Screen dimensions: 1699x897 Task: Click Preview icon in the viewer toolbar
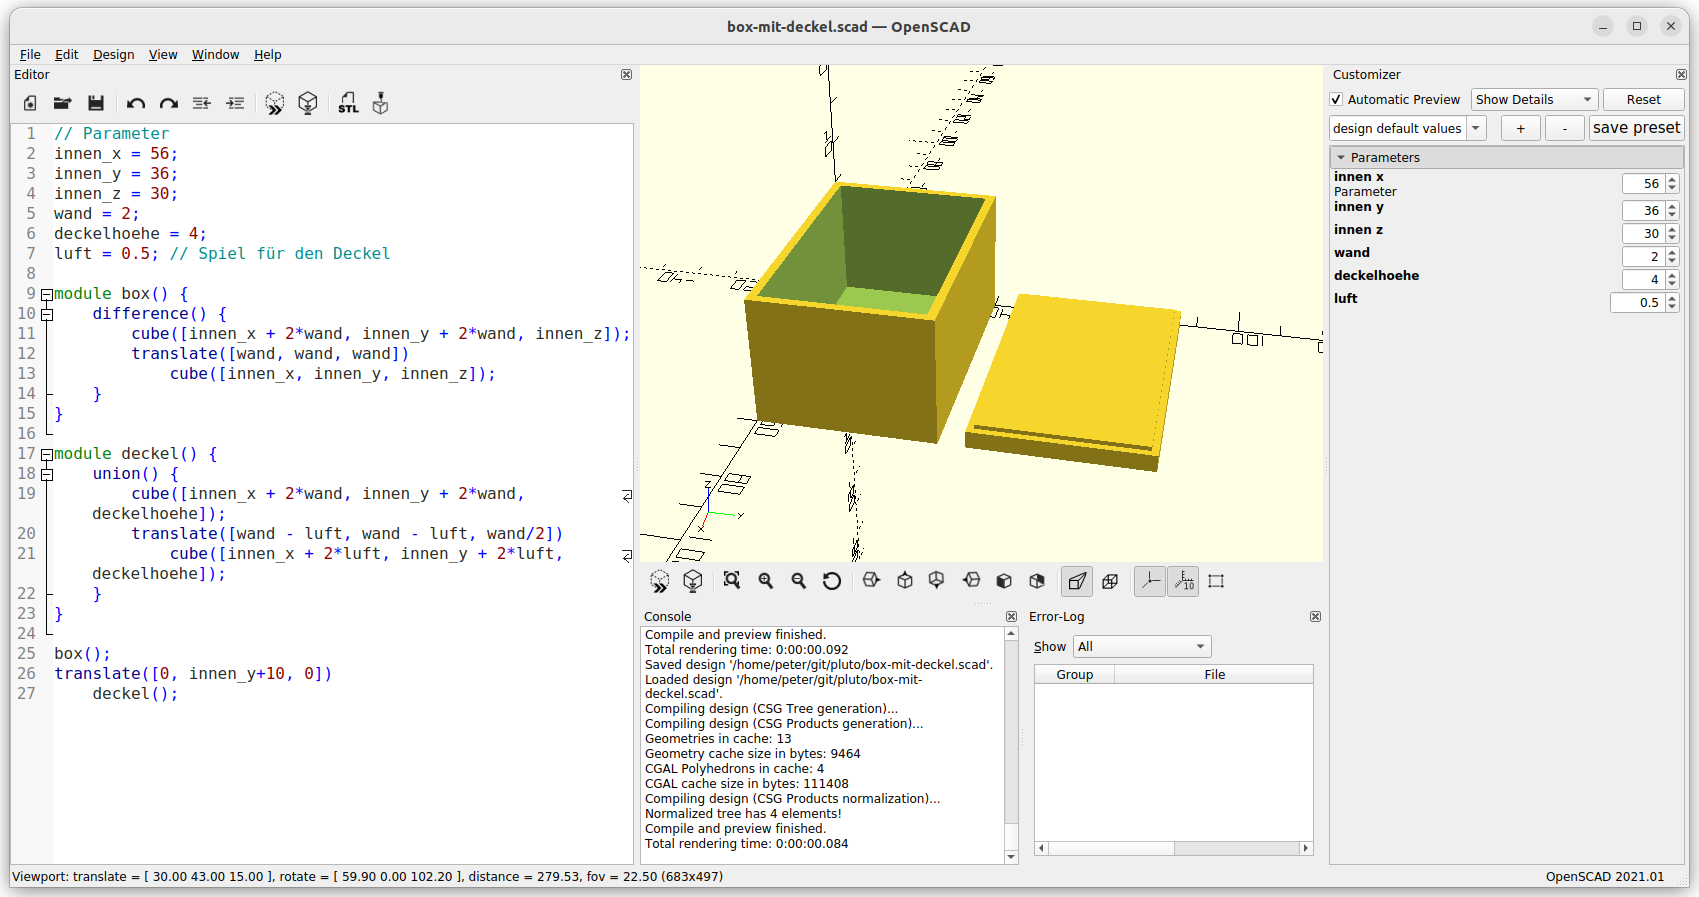tap(660, 581)
